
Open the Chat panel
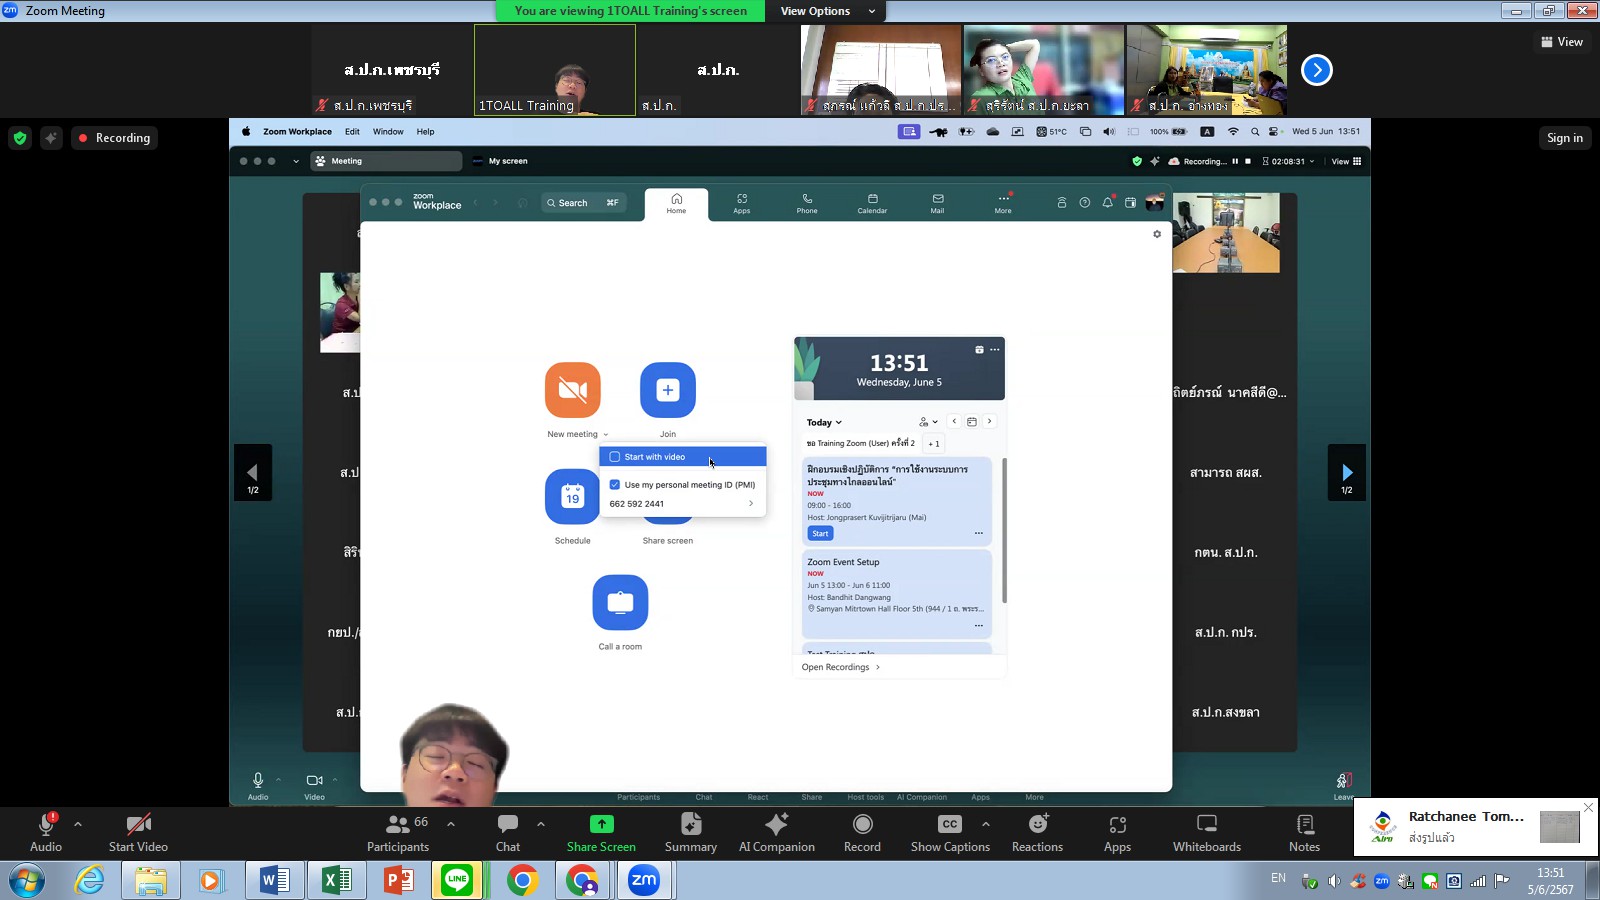[508, 832]
